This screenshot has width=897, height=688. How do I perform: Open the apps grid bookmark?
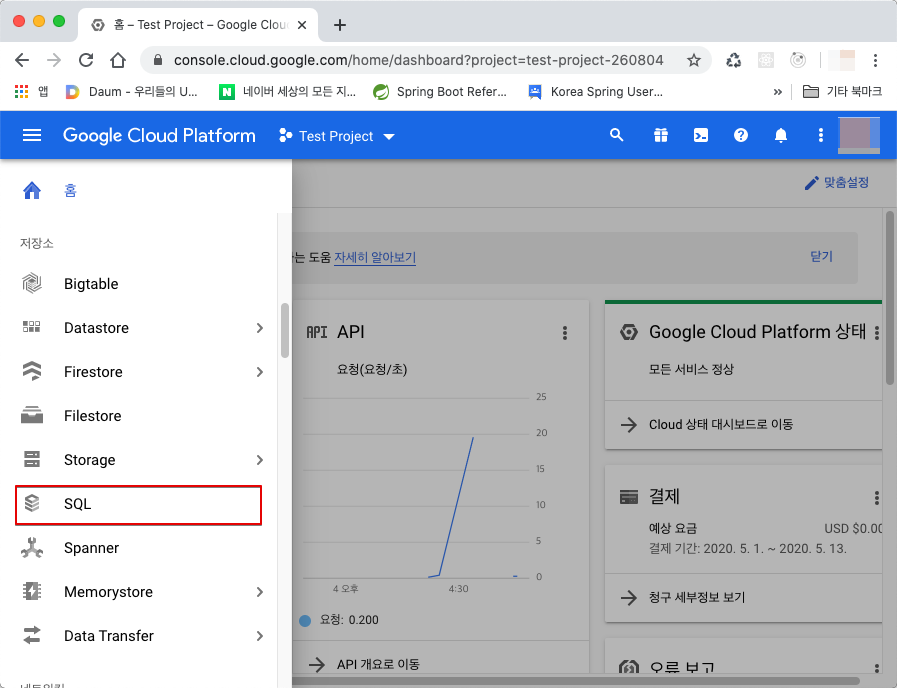point(21,92)
